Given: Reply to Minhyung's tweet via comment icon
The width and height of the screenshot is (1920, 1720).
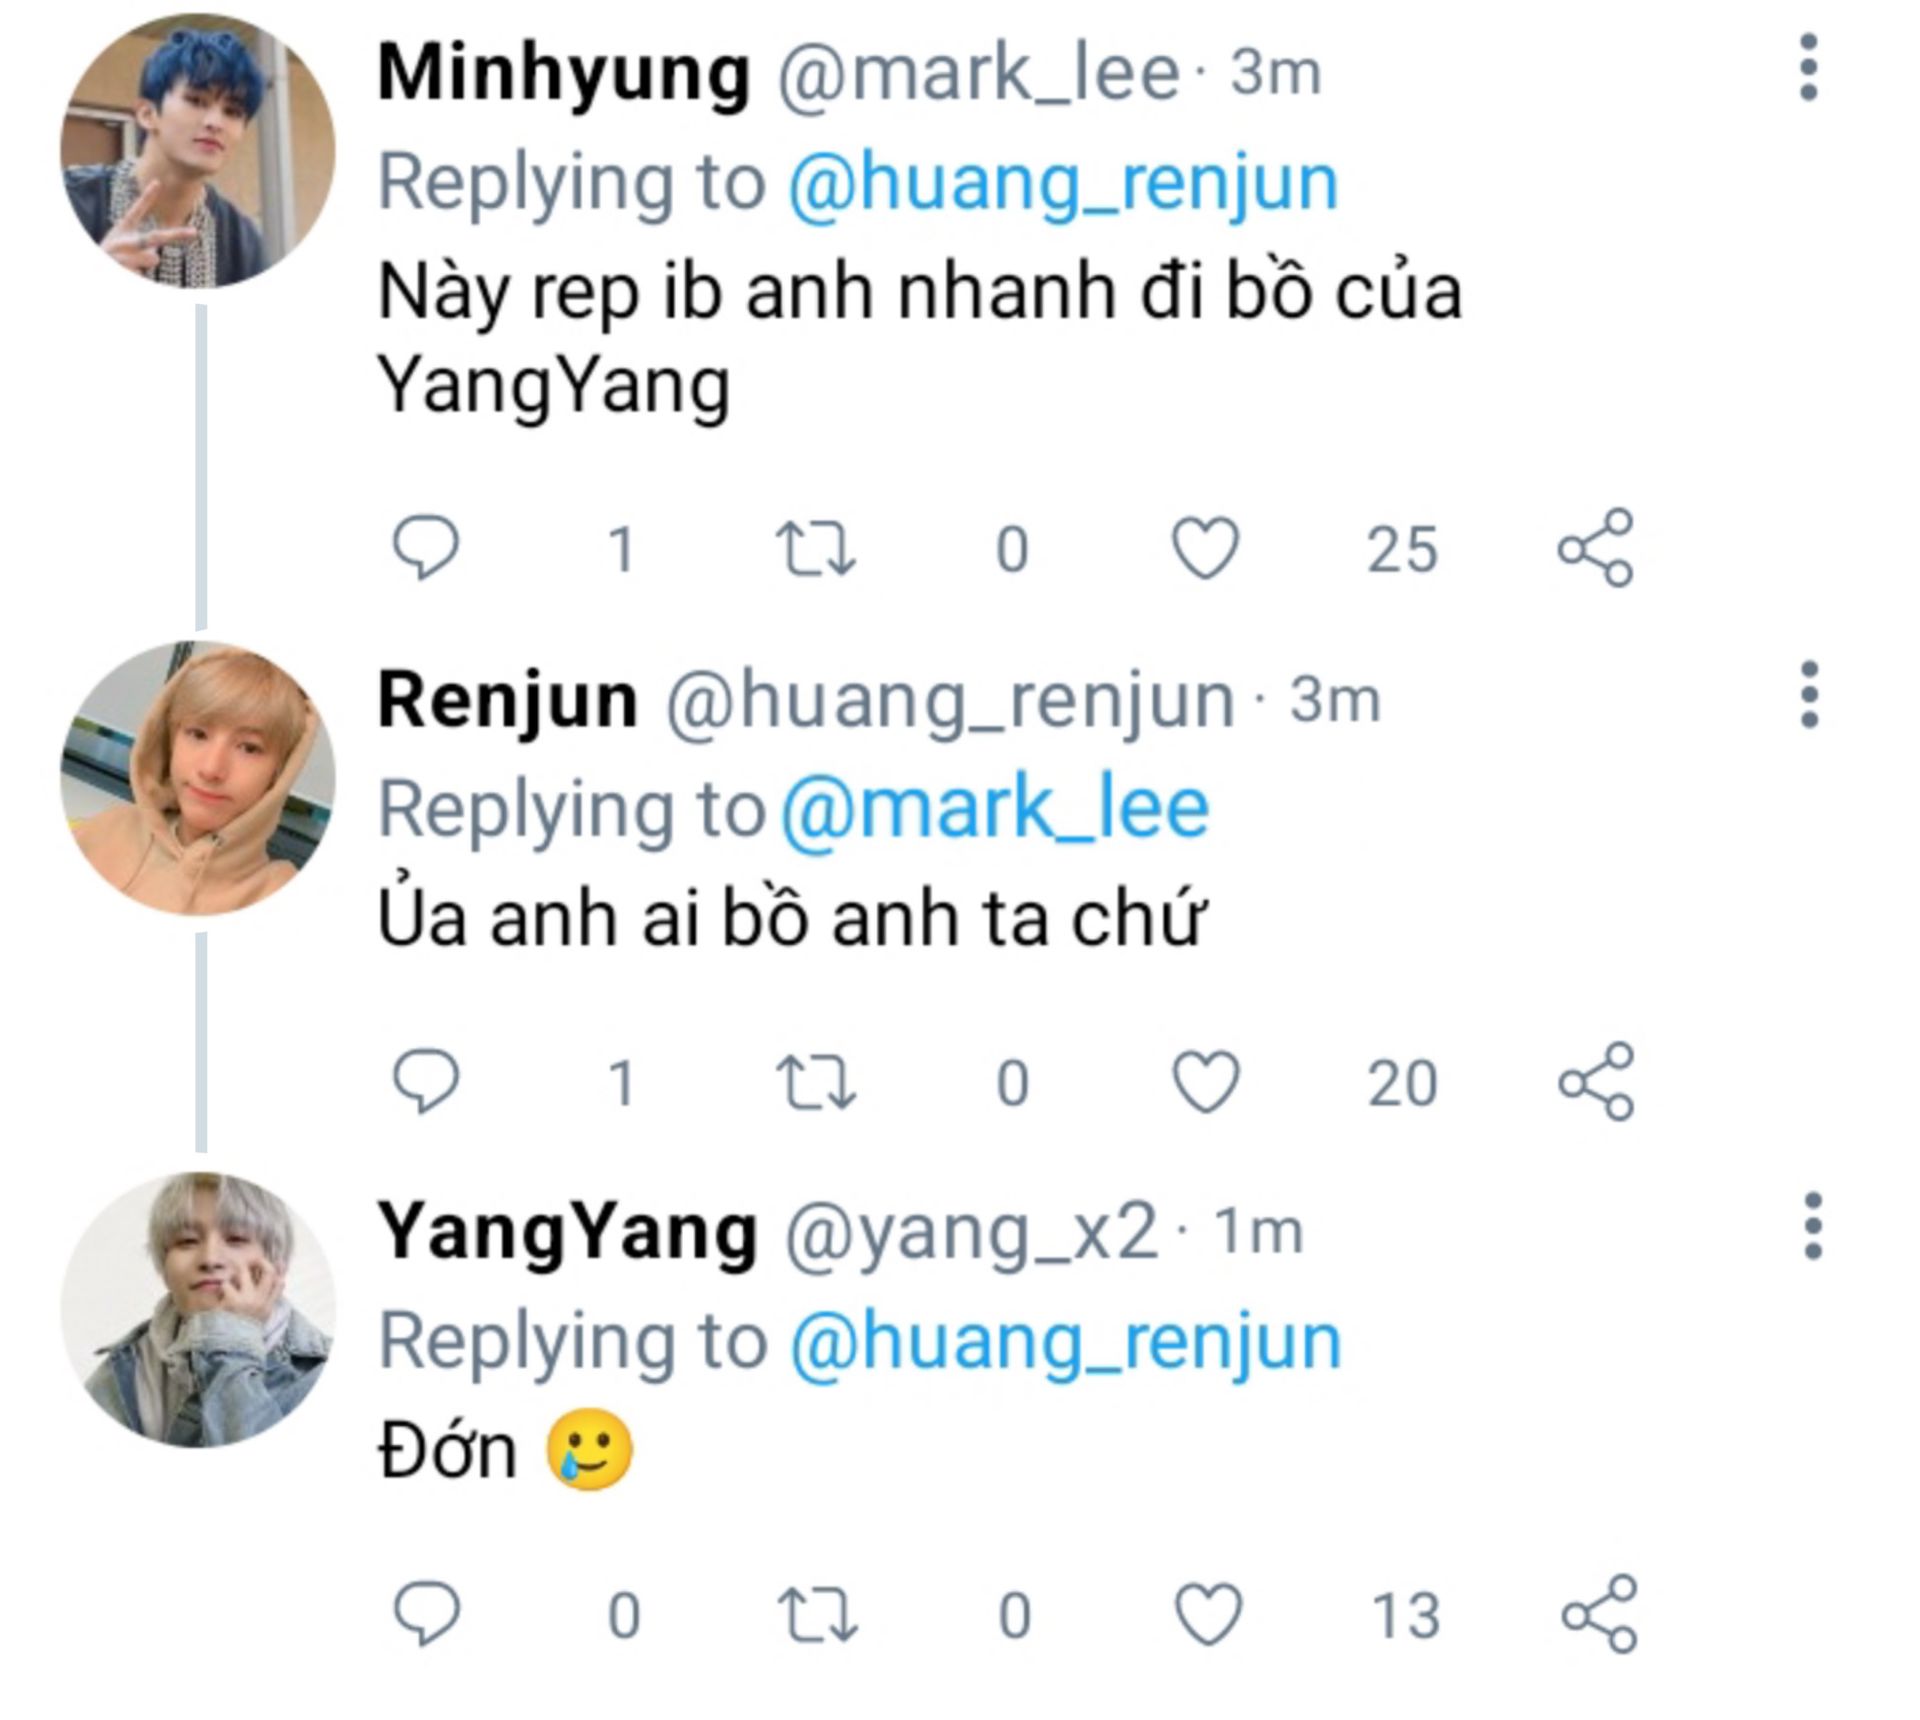Looking at the screenshot, I should pyautogui.click(x=426, y=548).
